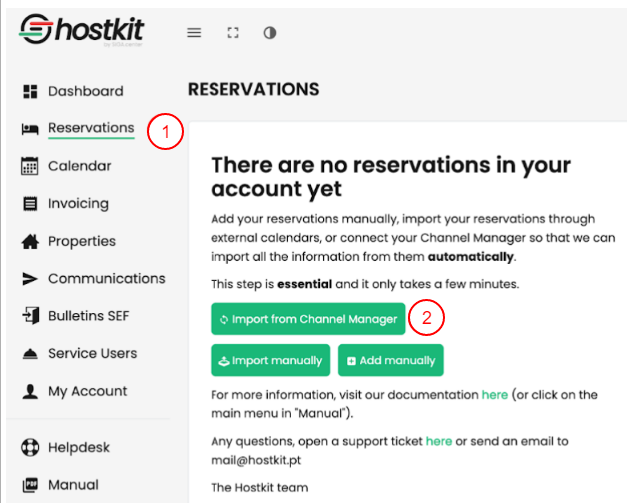Select Reservations in the sidebar

[90, 128]
